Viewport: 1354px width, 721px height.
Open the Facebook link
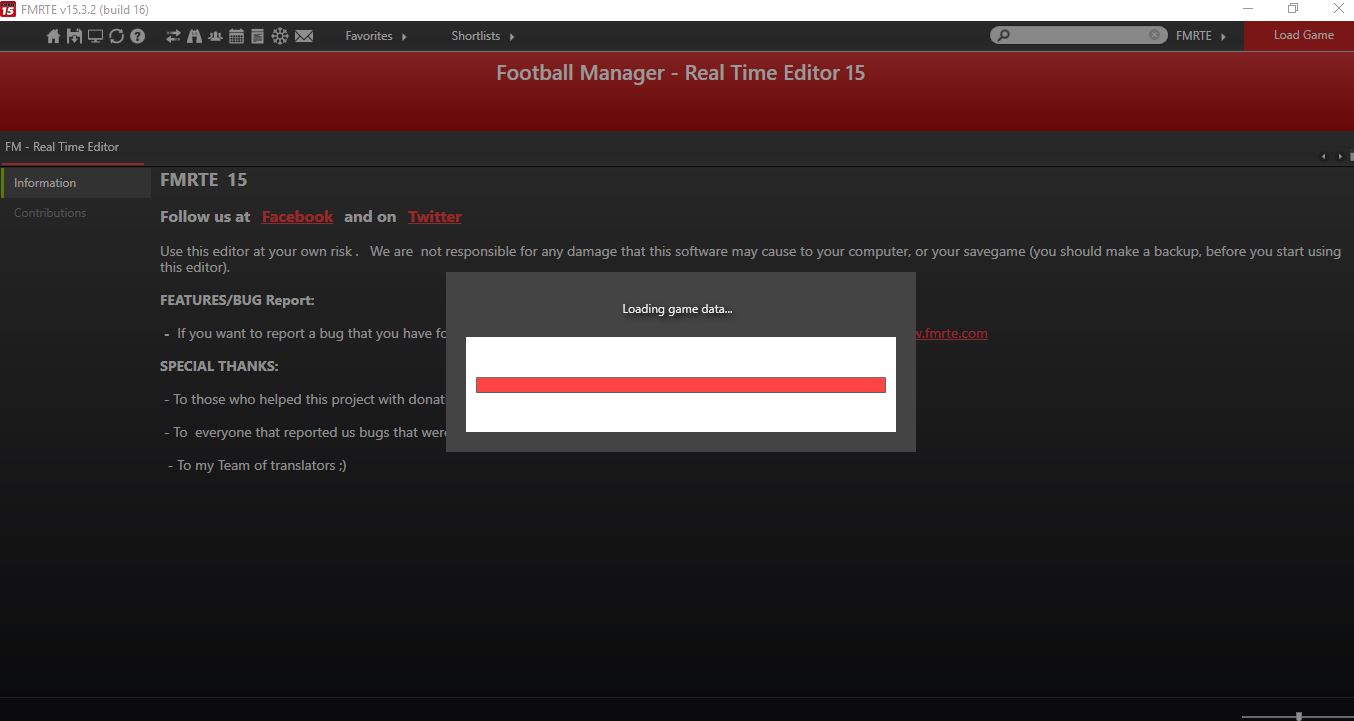click(x=297, y=217)
